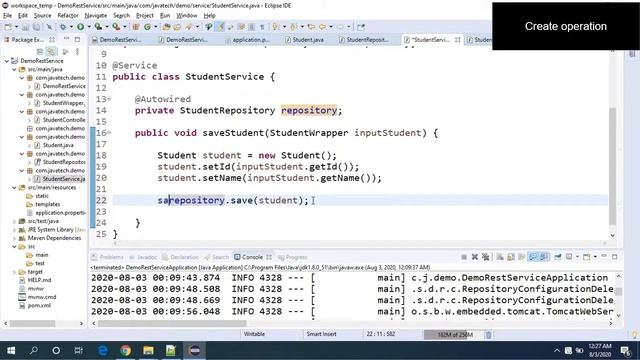This screenshot has width=640, height=360.
Task: Click the Previous Annotation toolbar icon
Action: point(293,27)
